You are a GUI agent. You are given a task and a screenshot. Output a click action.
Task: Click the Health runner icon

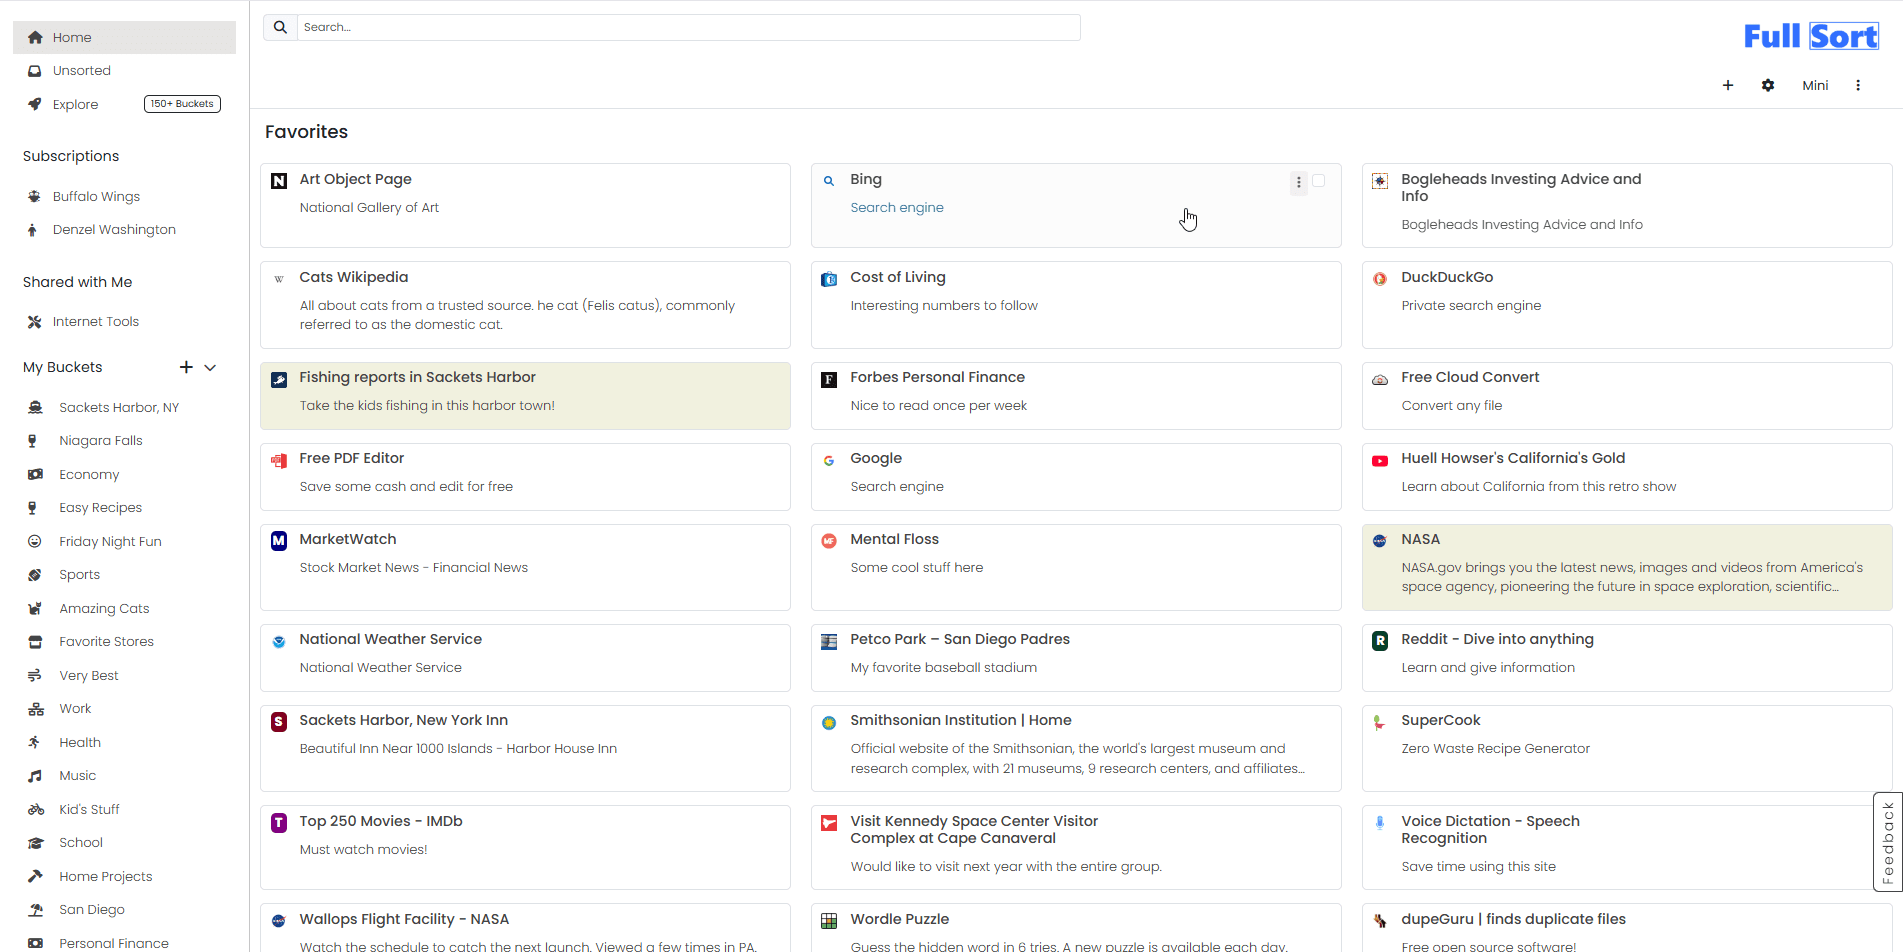pyautogui.click(x=35, y=742)
